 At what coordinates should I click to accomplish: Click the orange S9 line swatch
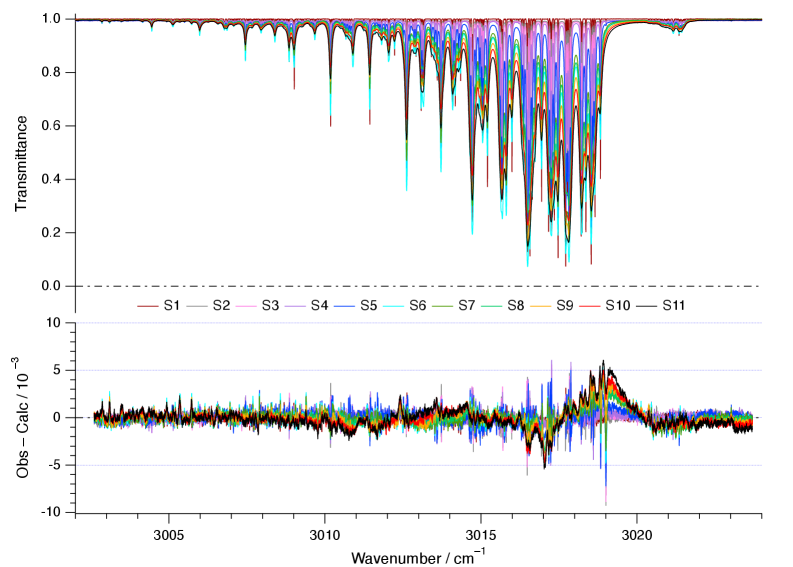point(542,306)
